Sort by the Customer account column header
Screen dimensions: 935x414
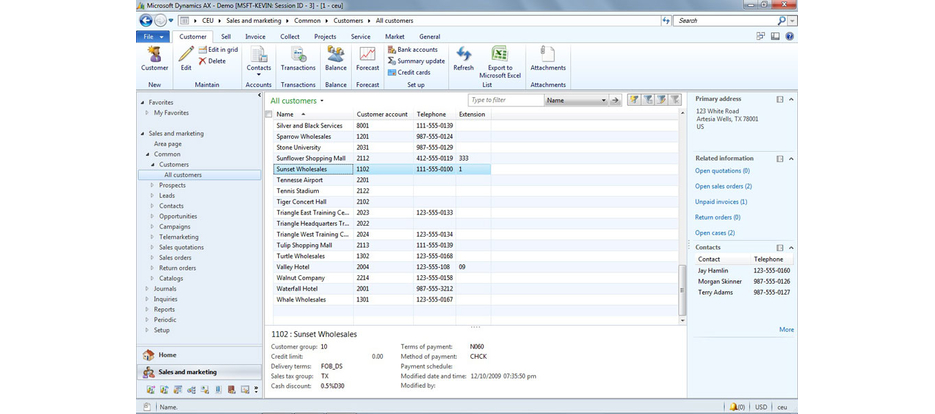pos(383,114)
